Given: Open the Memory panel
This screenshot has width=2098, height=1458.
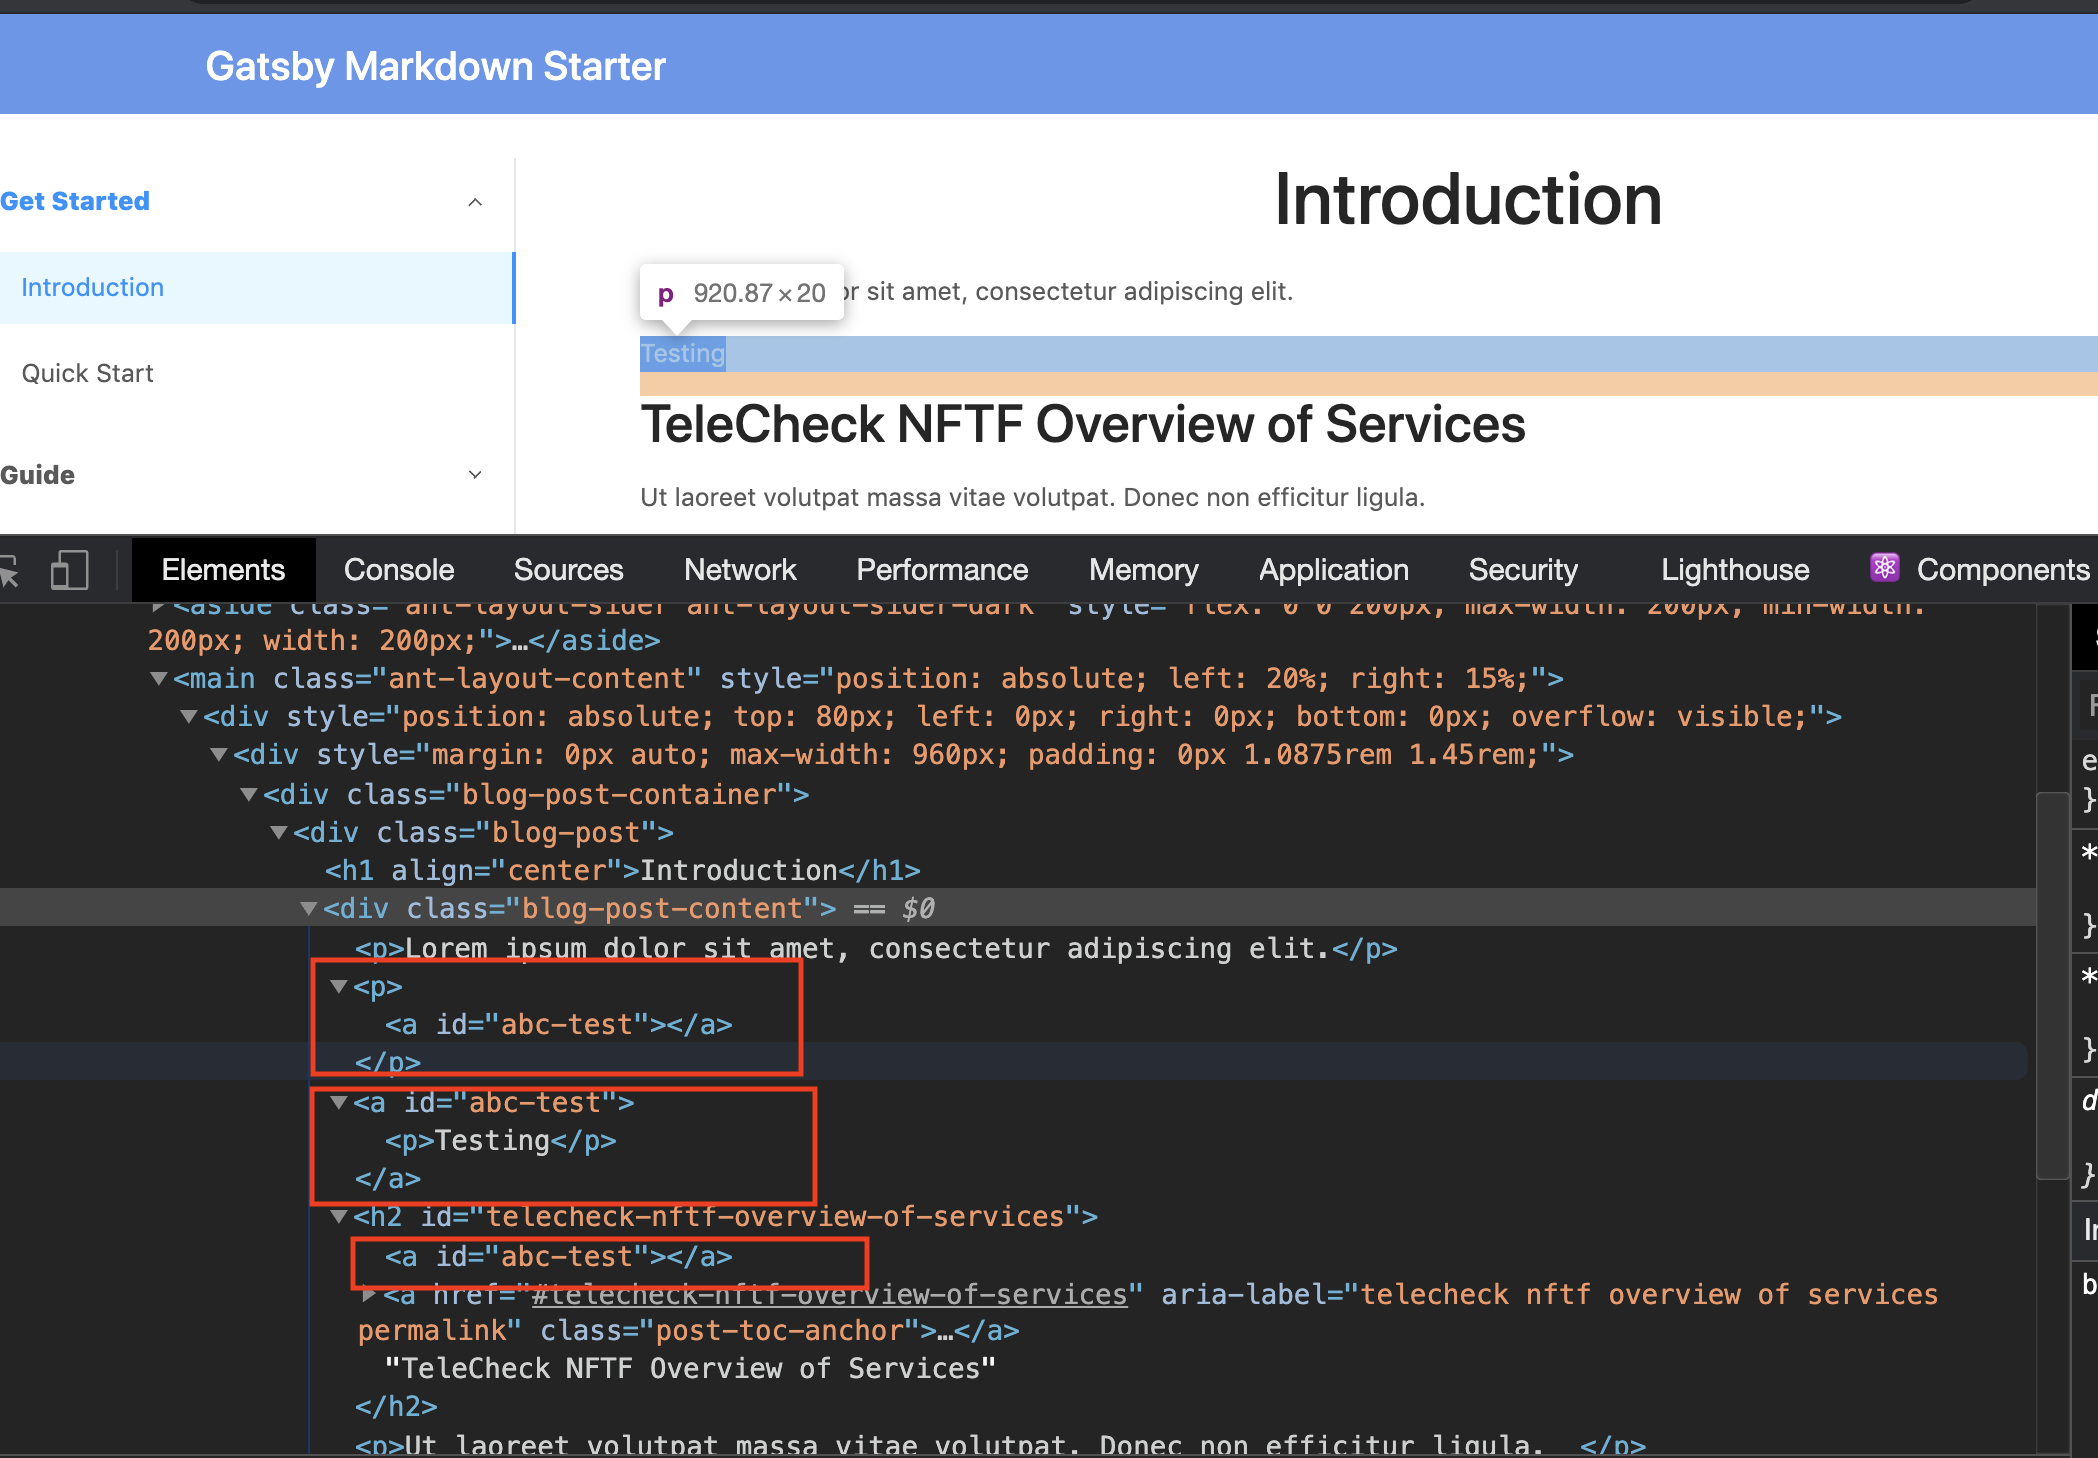Looking at the screenshot, I should click(1142, 570).
